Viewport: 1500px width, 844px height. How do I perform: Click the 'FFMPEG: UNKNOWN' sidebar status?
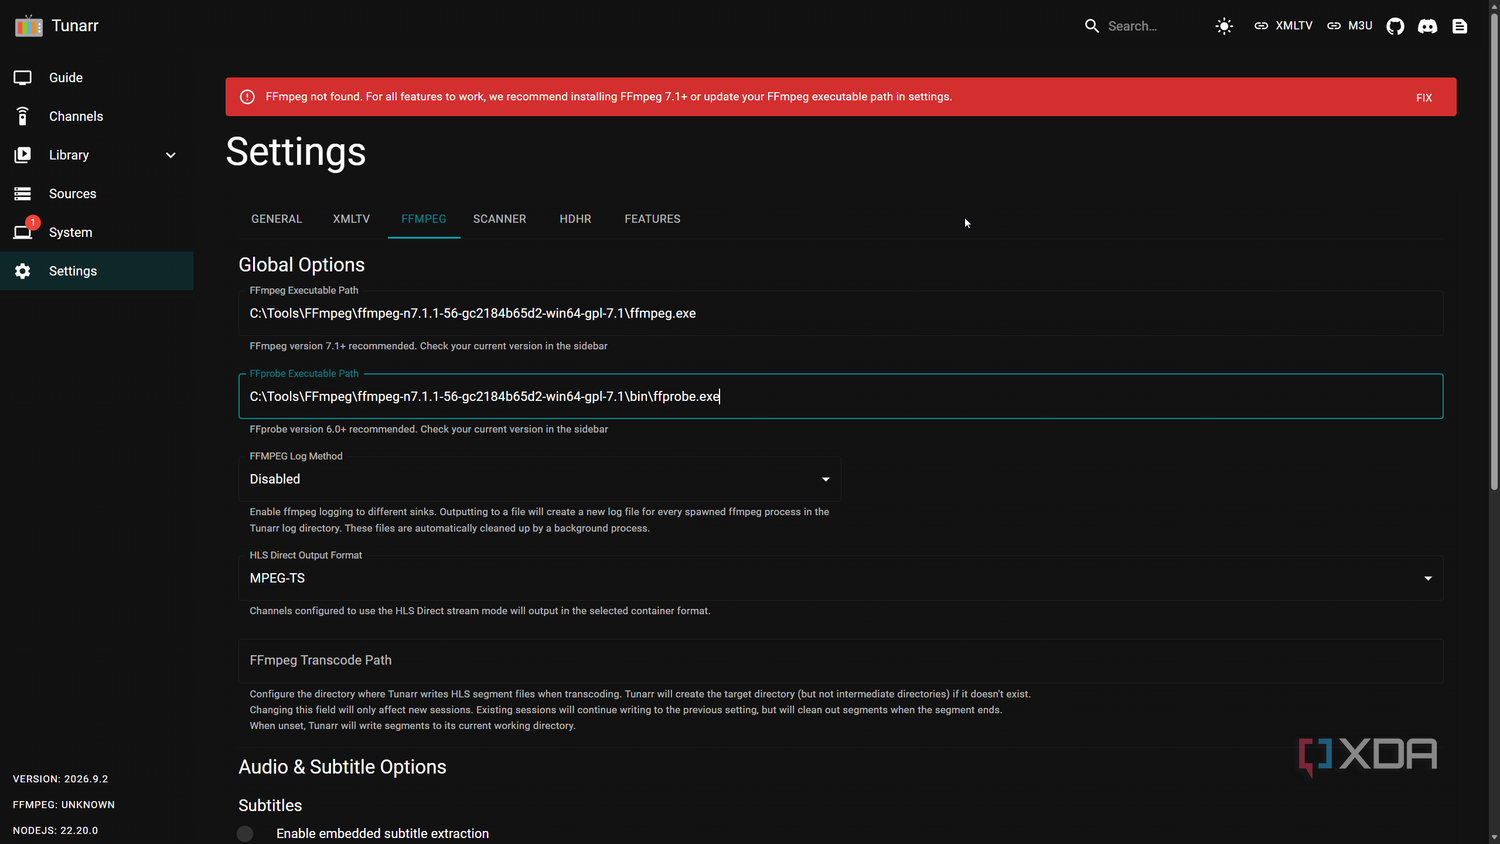pos(64,805)
